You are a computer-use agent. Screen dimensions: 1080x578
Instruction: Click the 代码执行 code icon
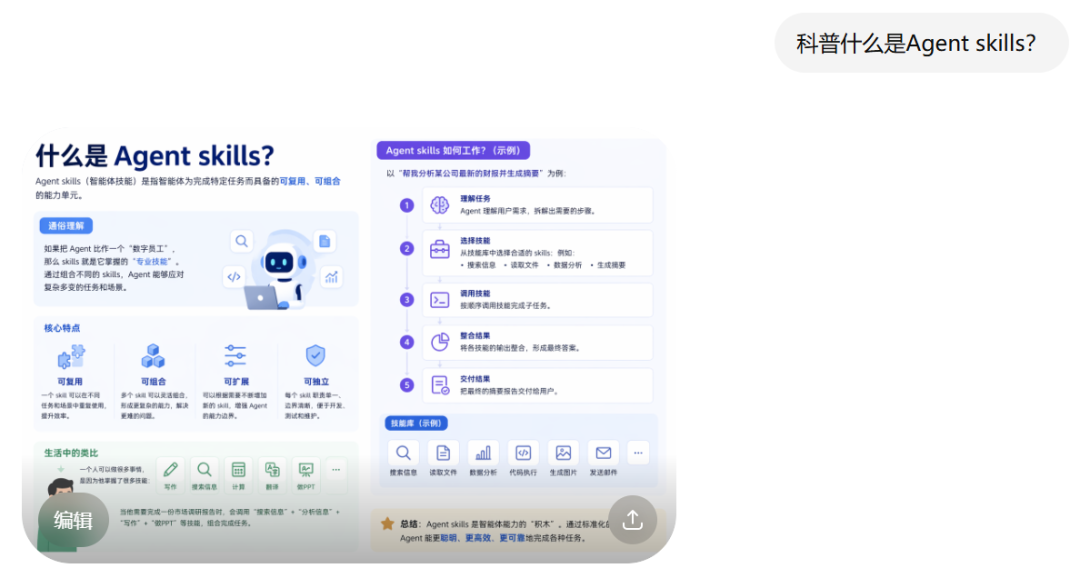pos(523,453)
